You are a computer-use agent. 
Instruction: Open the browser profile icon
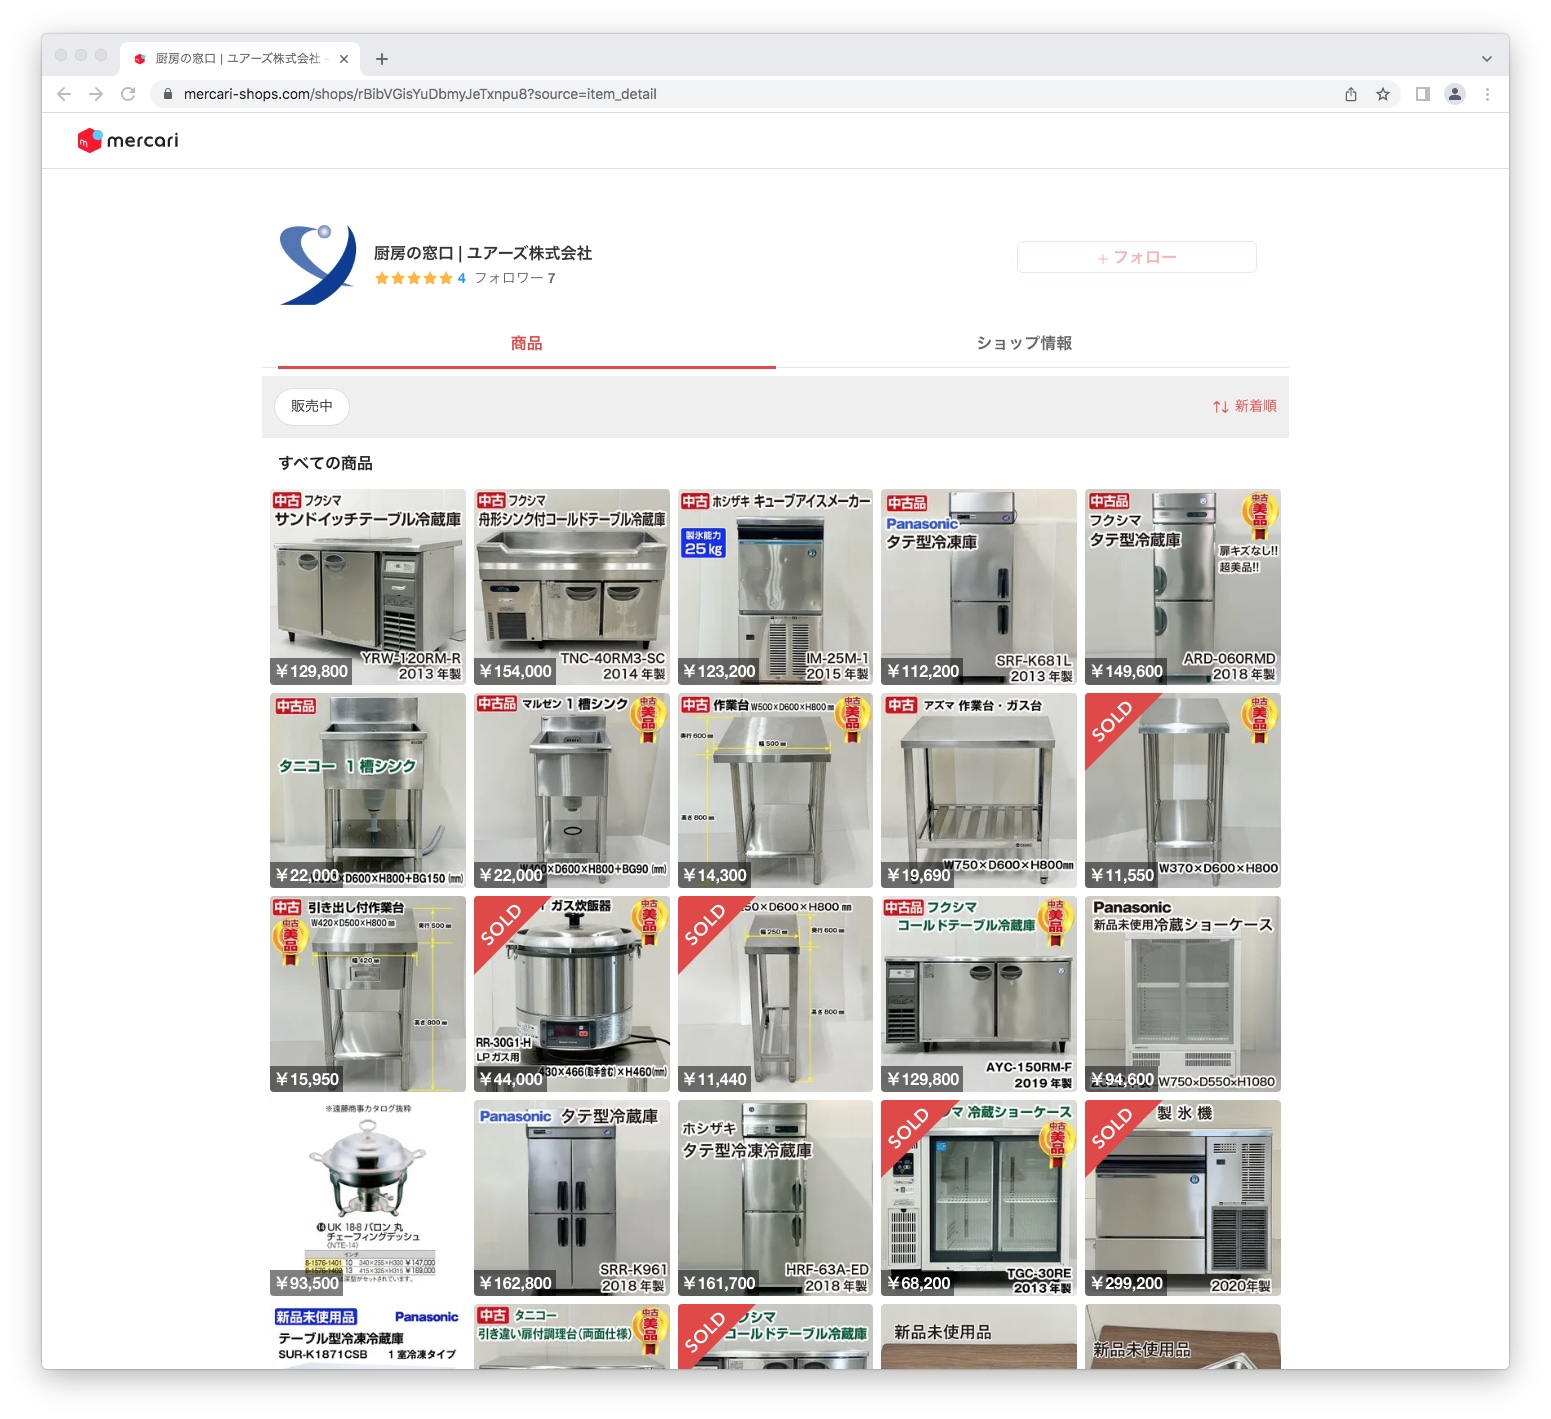click(x=1455, y=94)
